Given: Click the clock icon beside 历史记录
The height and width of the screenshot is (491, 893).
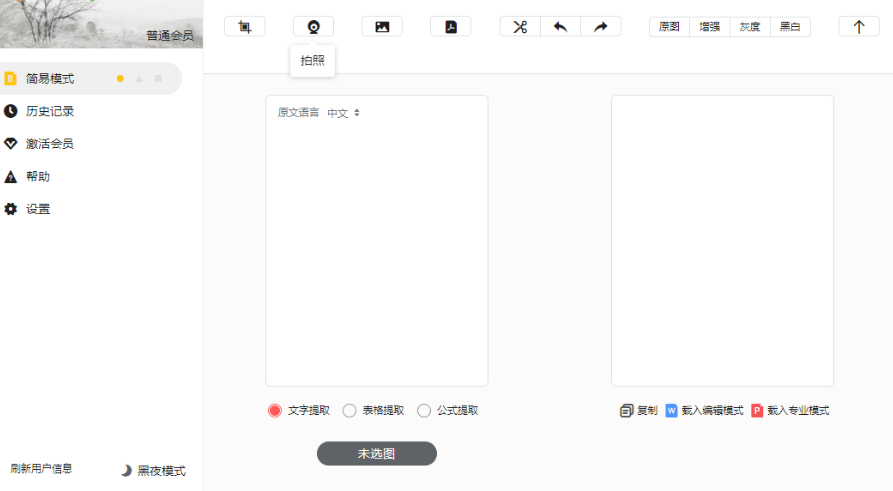Looking at the screenshot, I should pos(10,111).
